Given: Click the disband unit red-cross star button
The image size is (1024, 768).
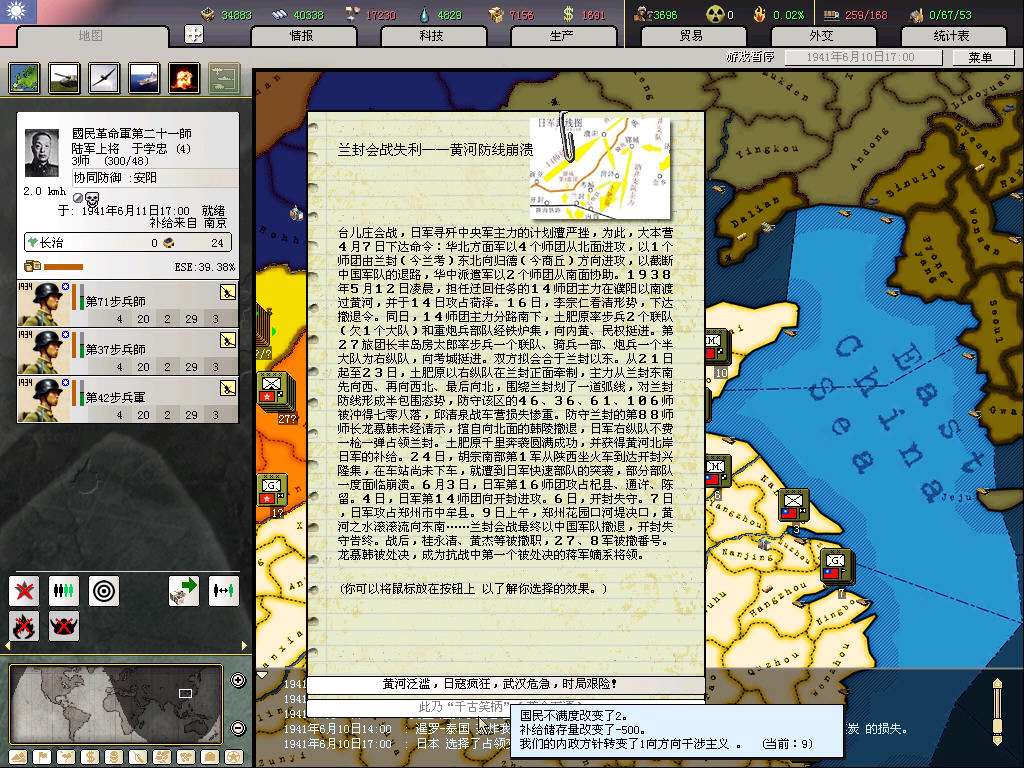Looking at the screenshot, I should (24, 591).
